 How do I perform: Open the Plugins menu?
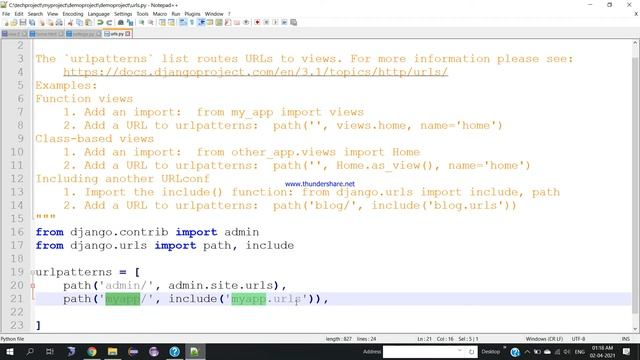(192, 14)
